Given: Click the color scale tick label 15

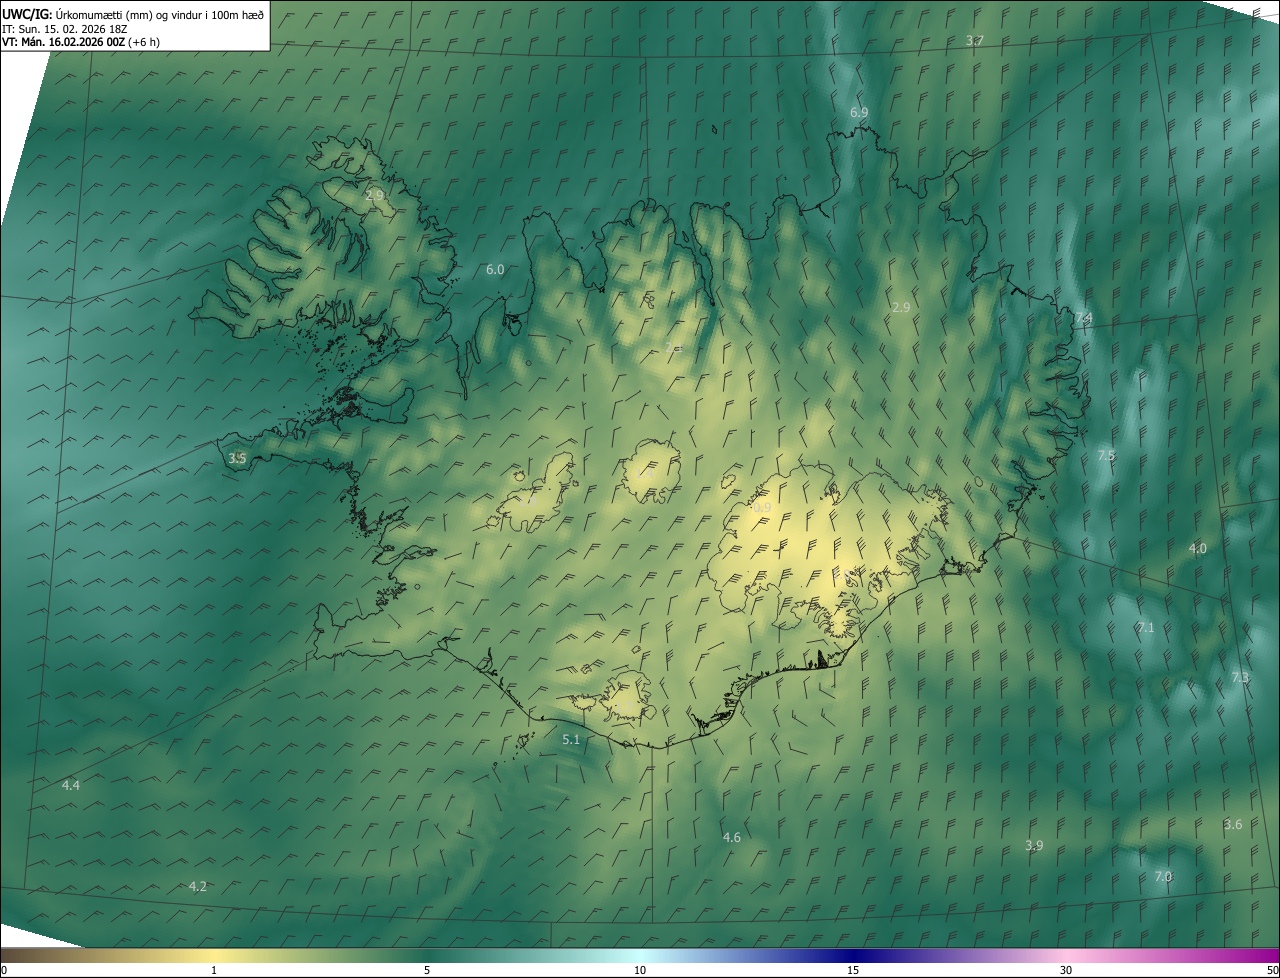Looking at the screenshot, I should (853, 970).
